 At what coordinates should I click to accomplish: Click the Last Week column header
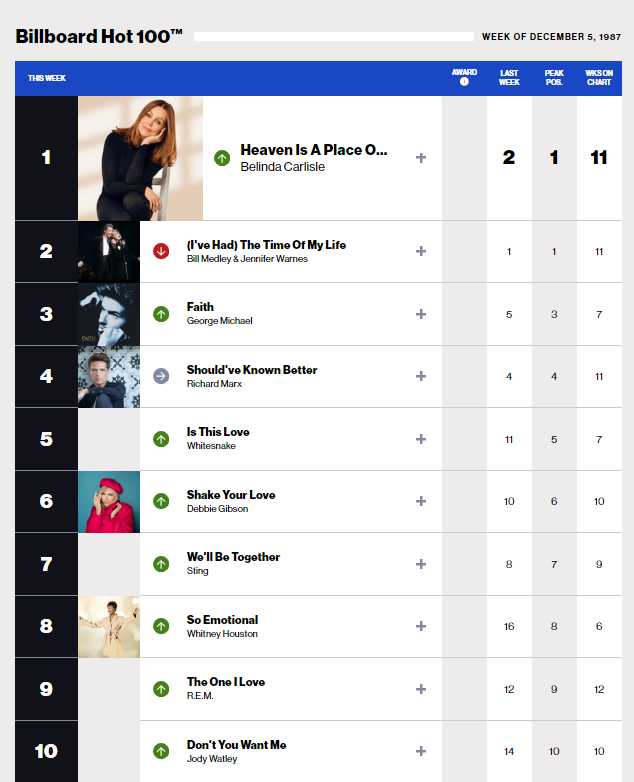pos(509,78)
